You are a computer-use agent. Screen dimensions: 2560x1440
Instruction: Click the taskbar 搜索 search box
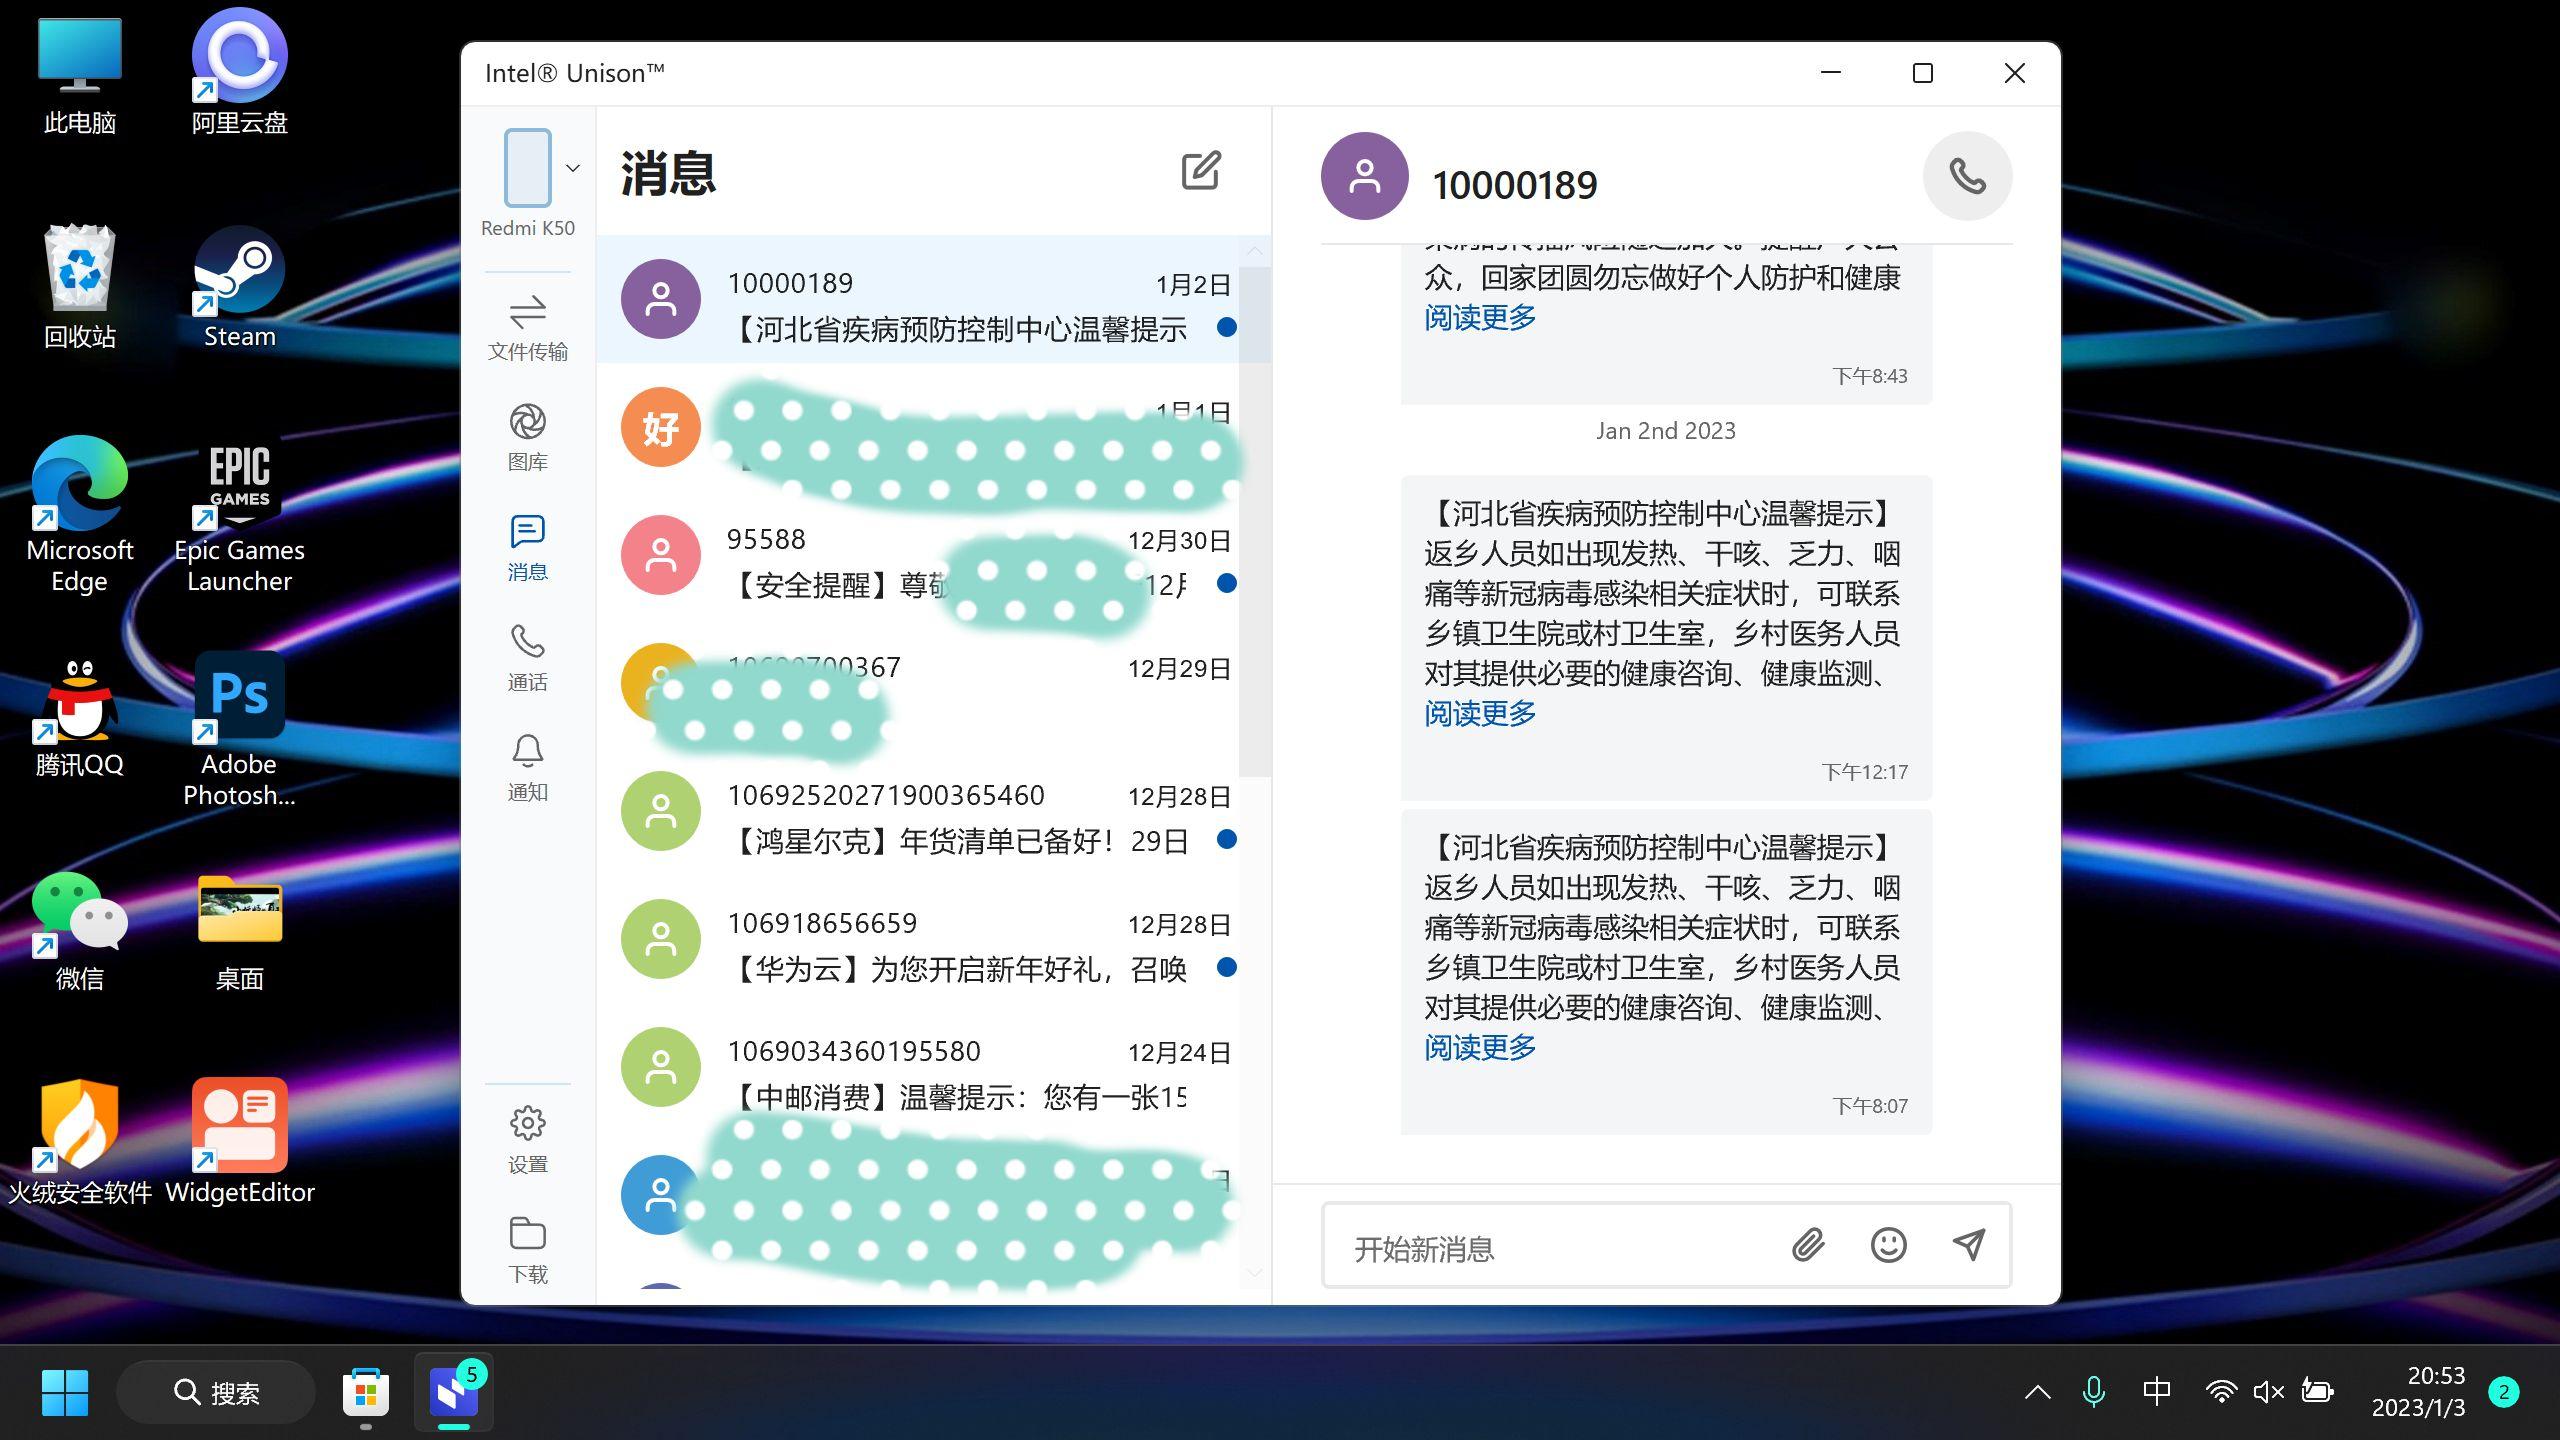click(216, 1392)
